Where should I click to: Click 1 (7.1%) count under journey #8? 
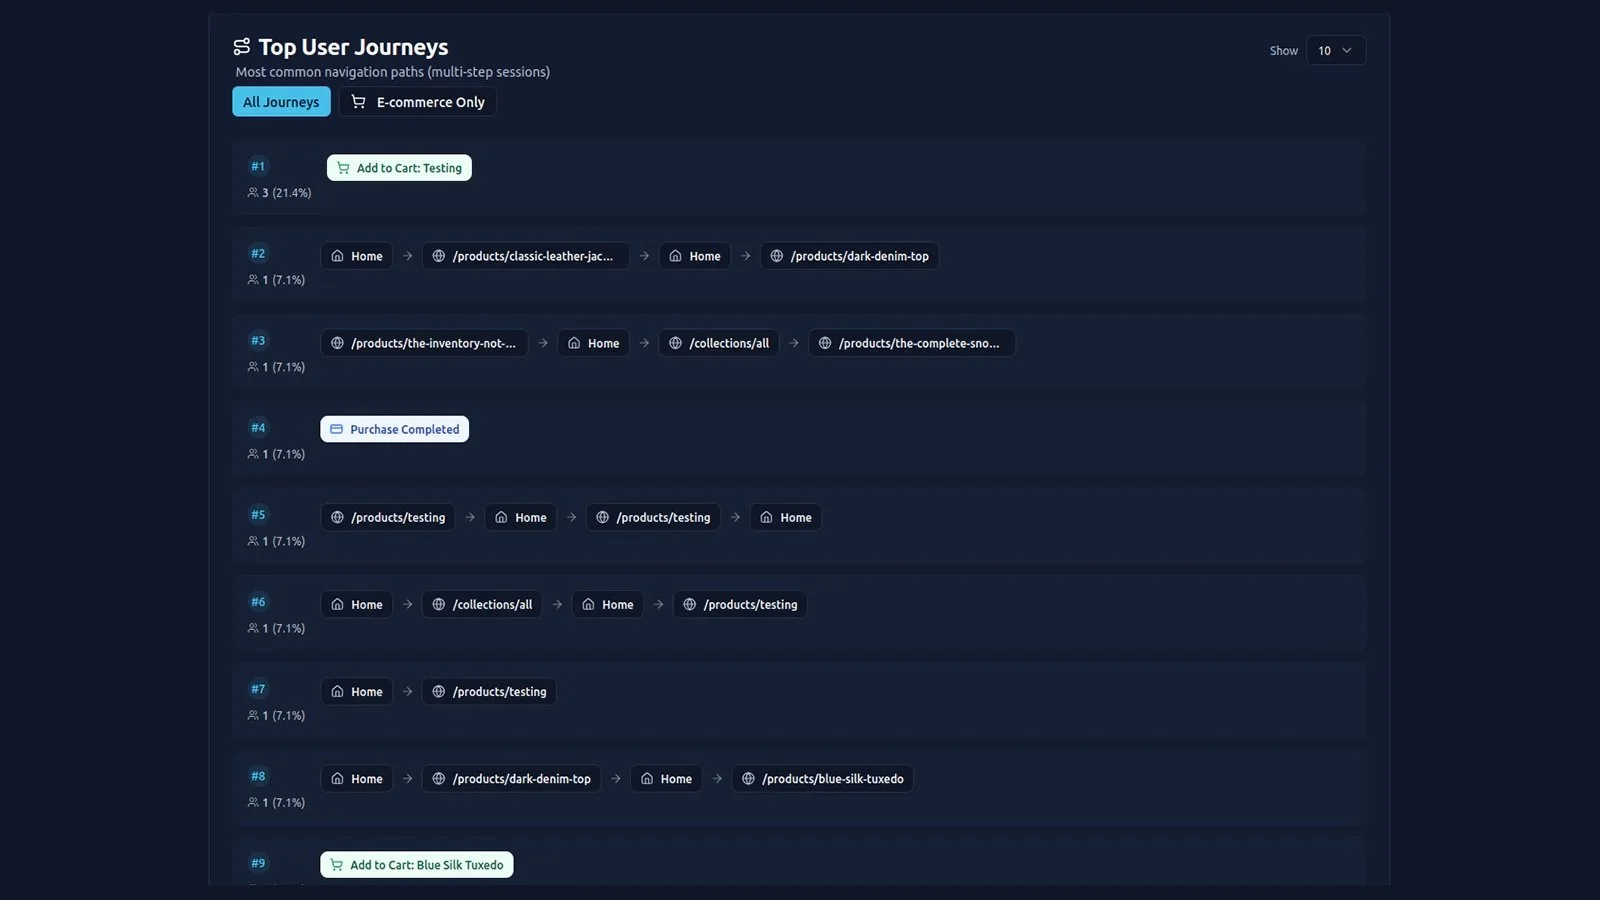284,803
